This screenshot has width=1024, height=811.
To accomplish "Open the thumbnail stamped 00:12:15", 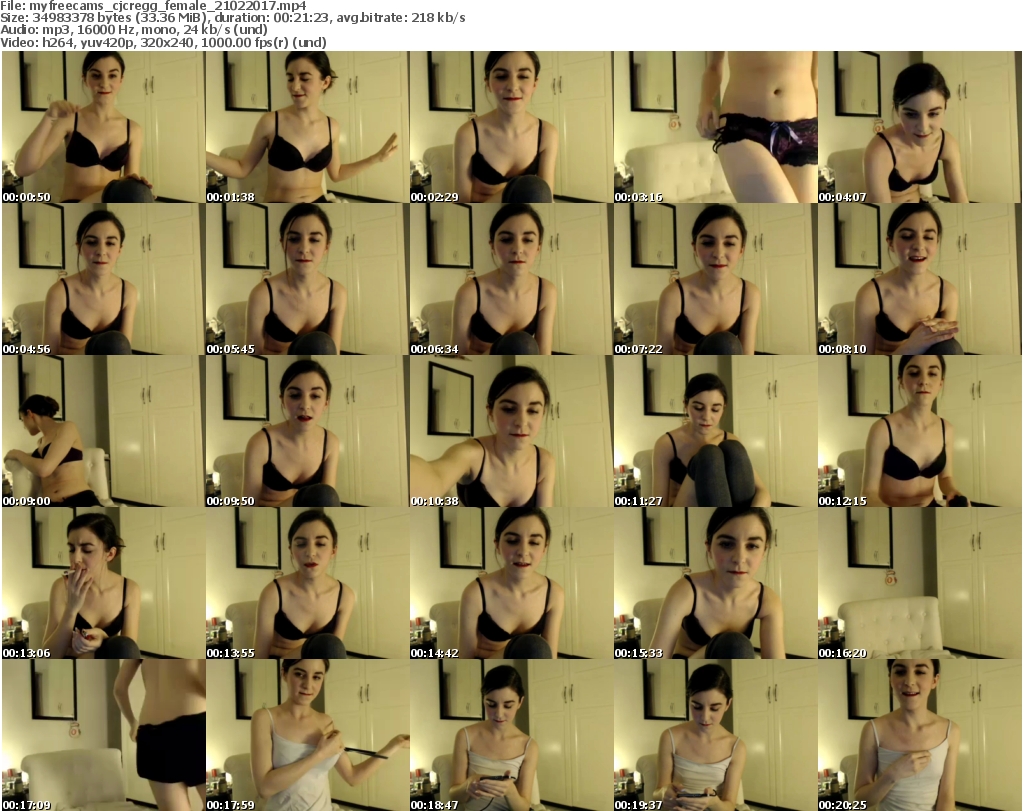I will (x=919, y=432).
